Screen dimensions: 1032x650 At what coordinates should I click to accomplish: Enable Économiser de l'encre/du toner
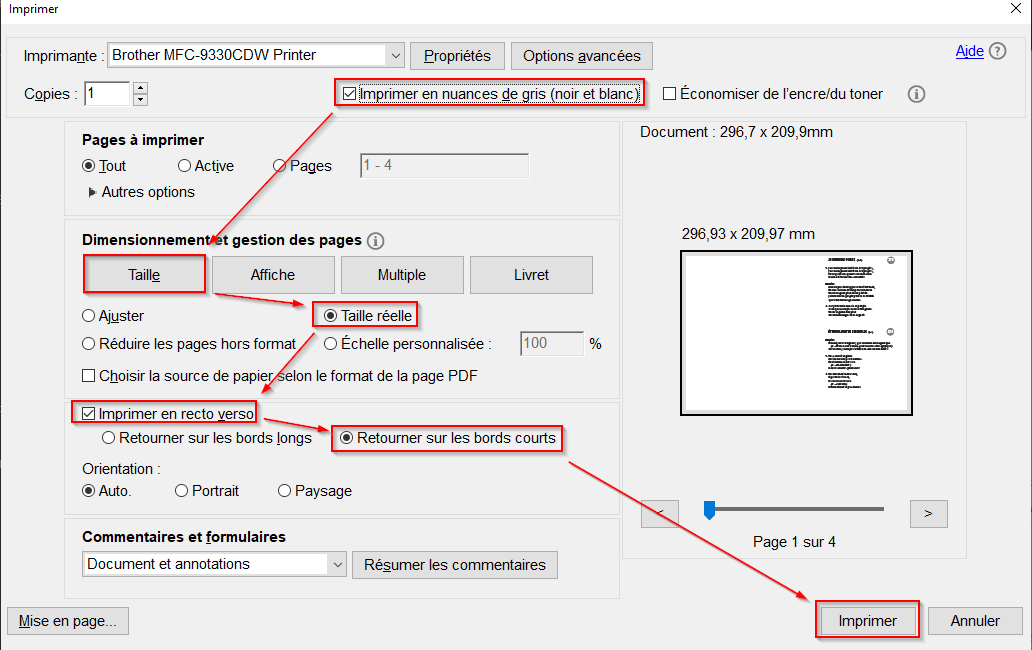(670, 94)
